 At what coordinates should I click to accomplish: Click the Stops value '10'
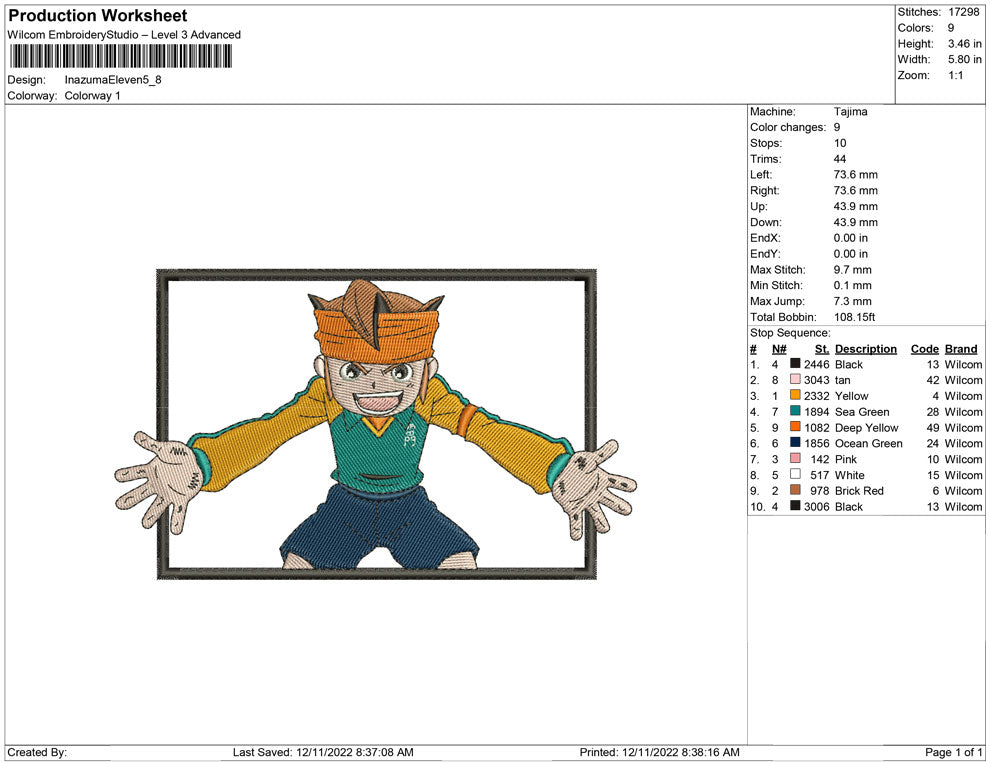840,143
